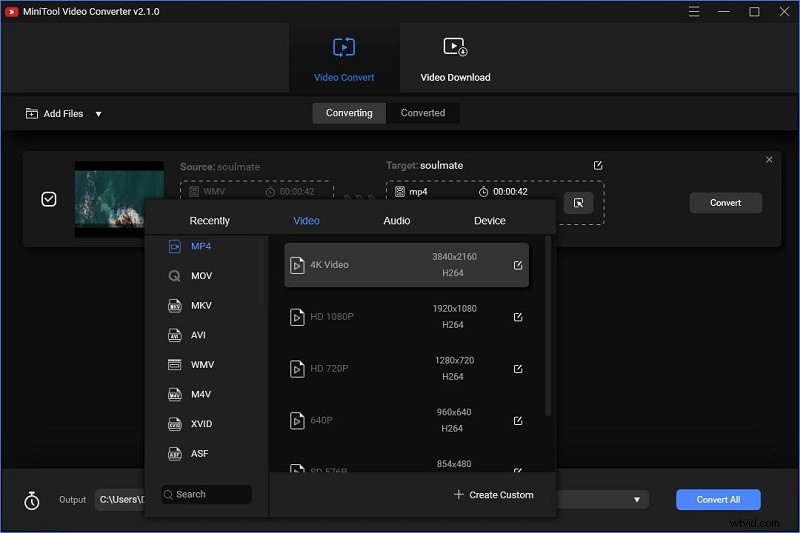Image resolution: width=800 pixels, height=533 pixels.
Task: Expand the Add Files dropdown arrow
Action: coord(98,114)
